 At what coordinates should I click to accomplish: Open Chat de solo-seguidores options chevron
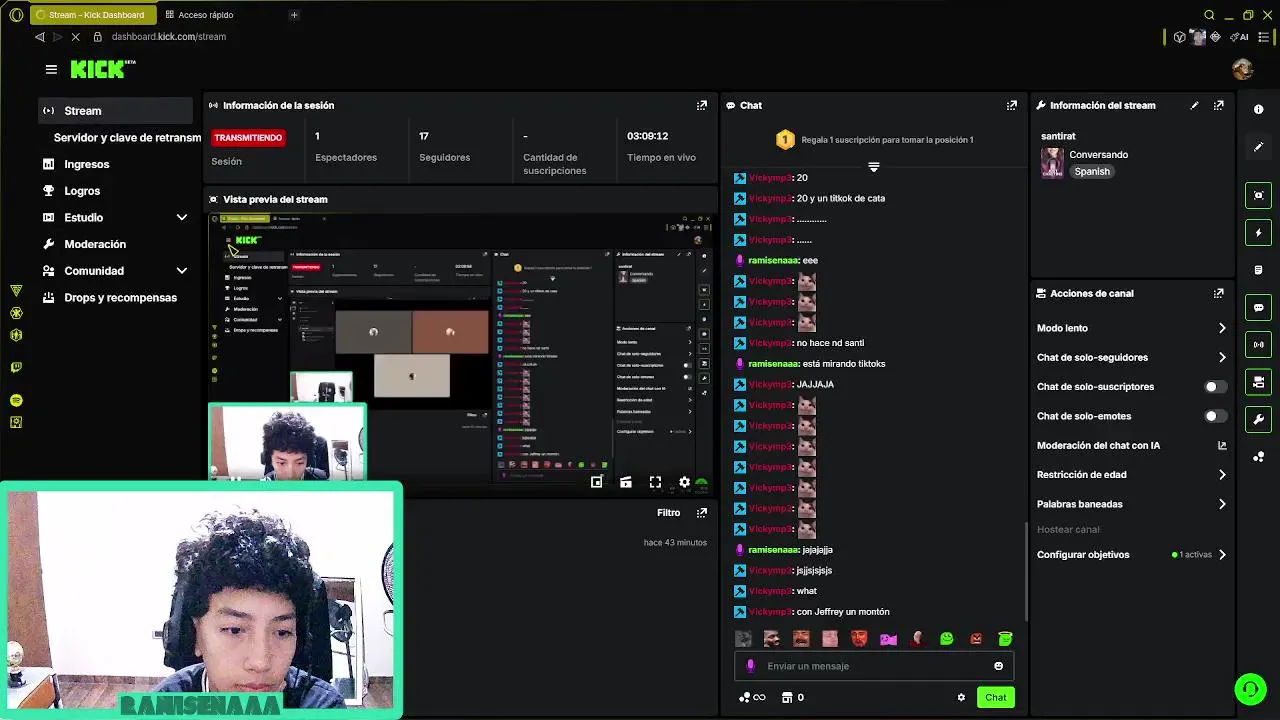1222,357
